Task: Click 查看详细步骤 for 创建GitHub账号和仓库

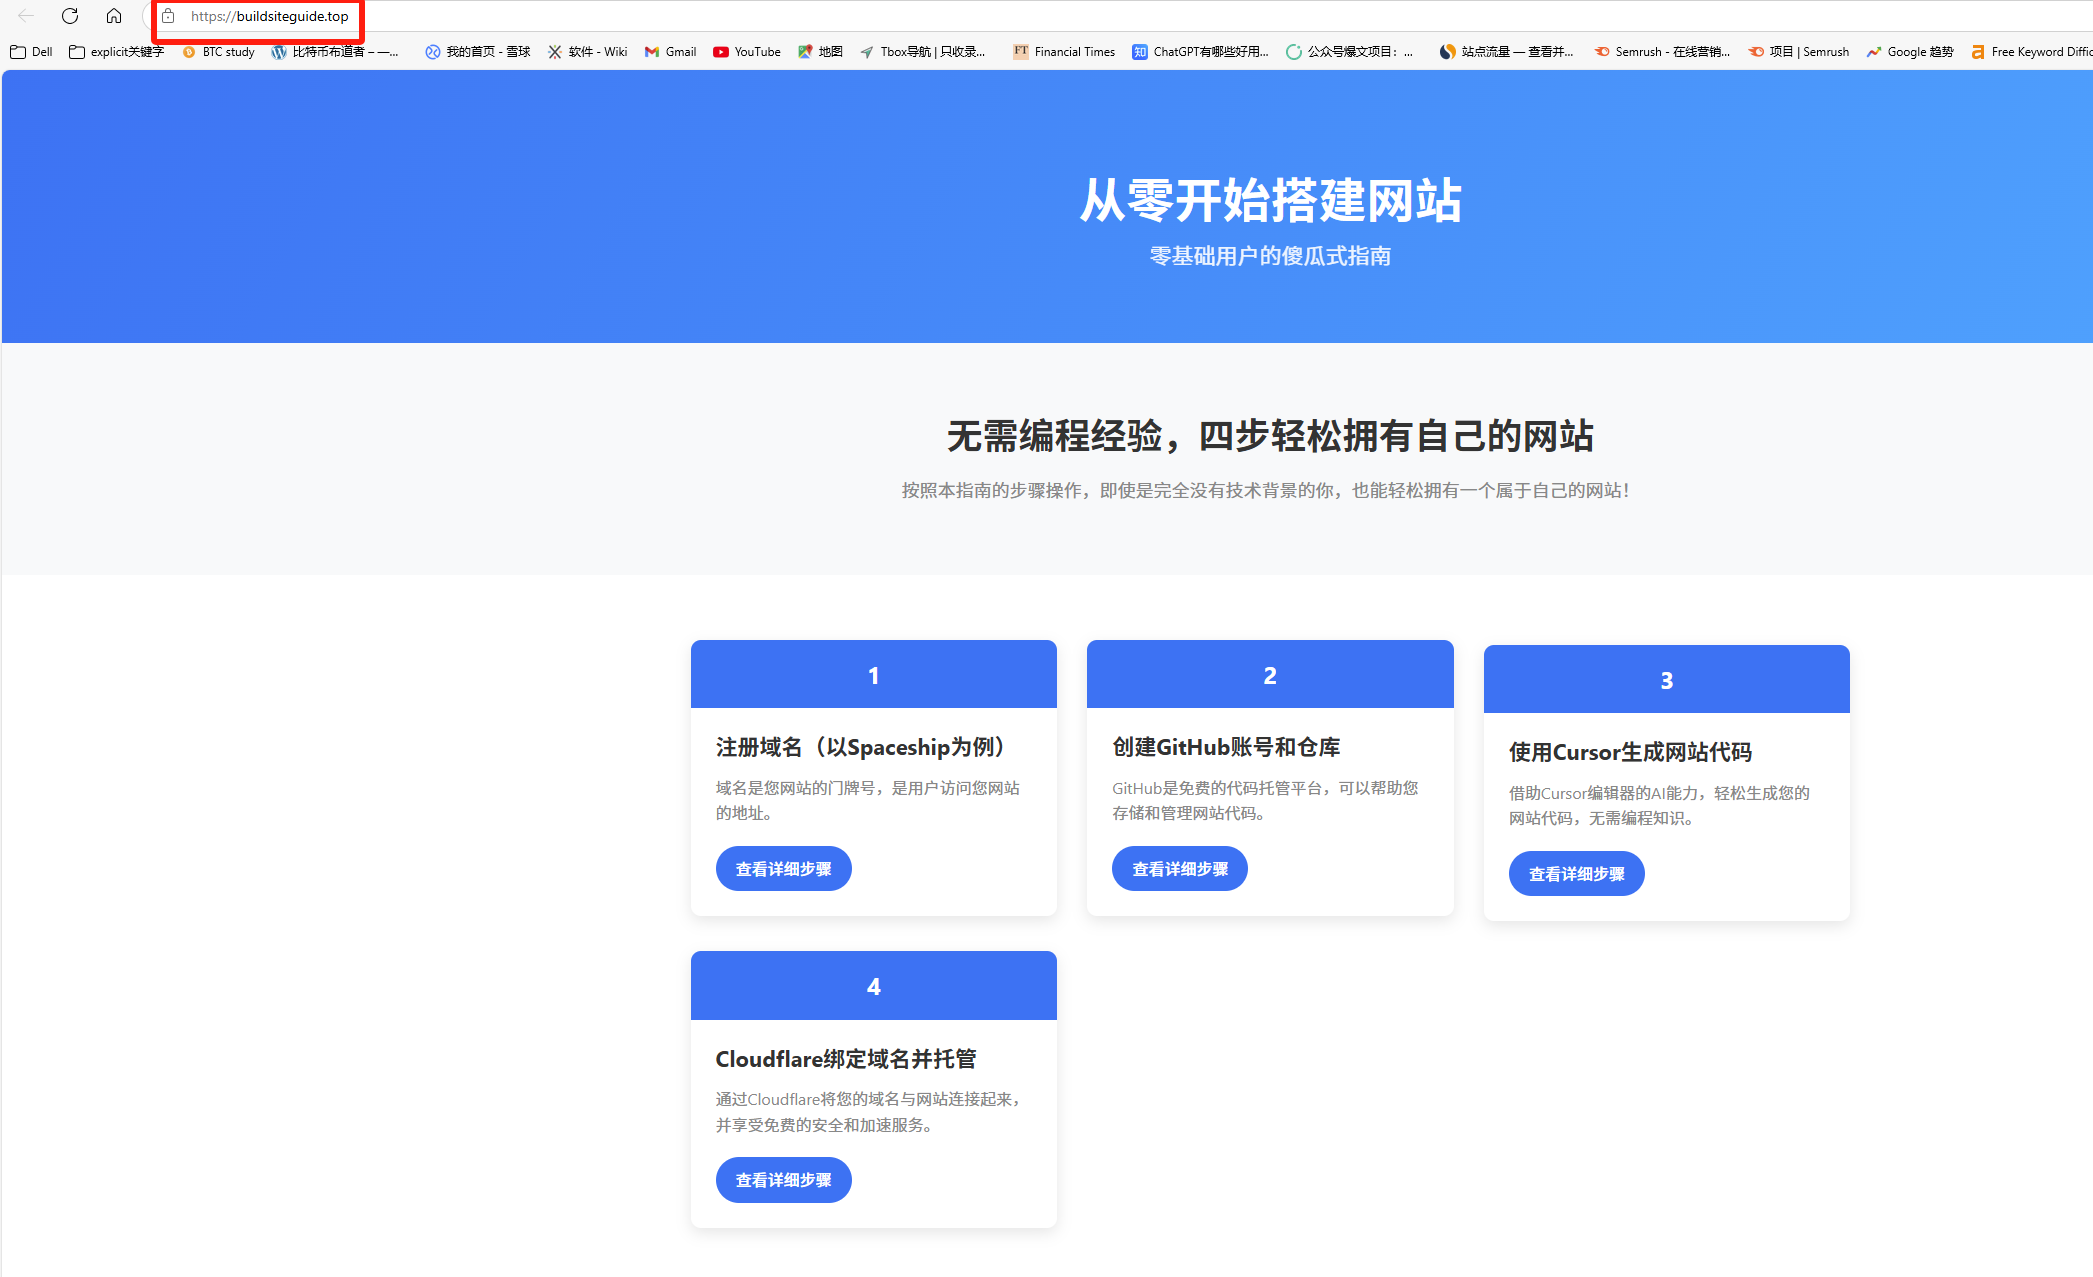Action: coord(1179,868)
